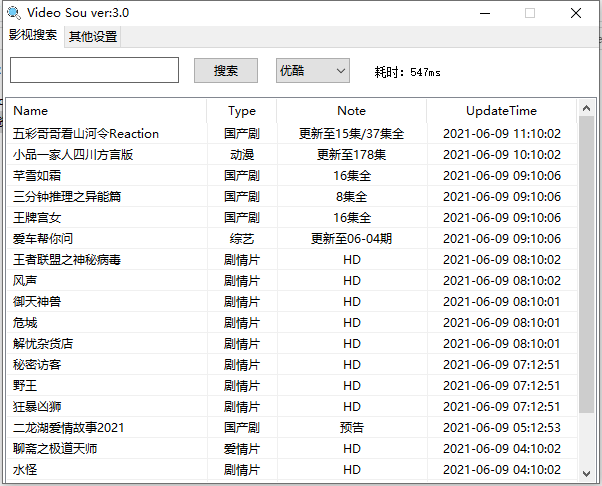This screenshot has width=602, height=486.
Task: Select the 爱车帮你问 entry
Action: coord(292,239)
